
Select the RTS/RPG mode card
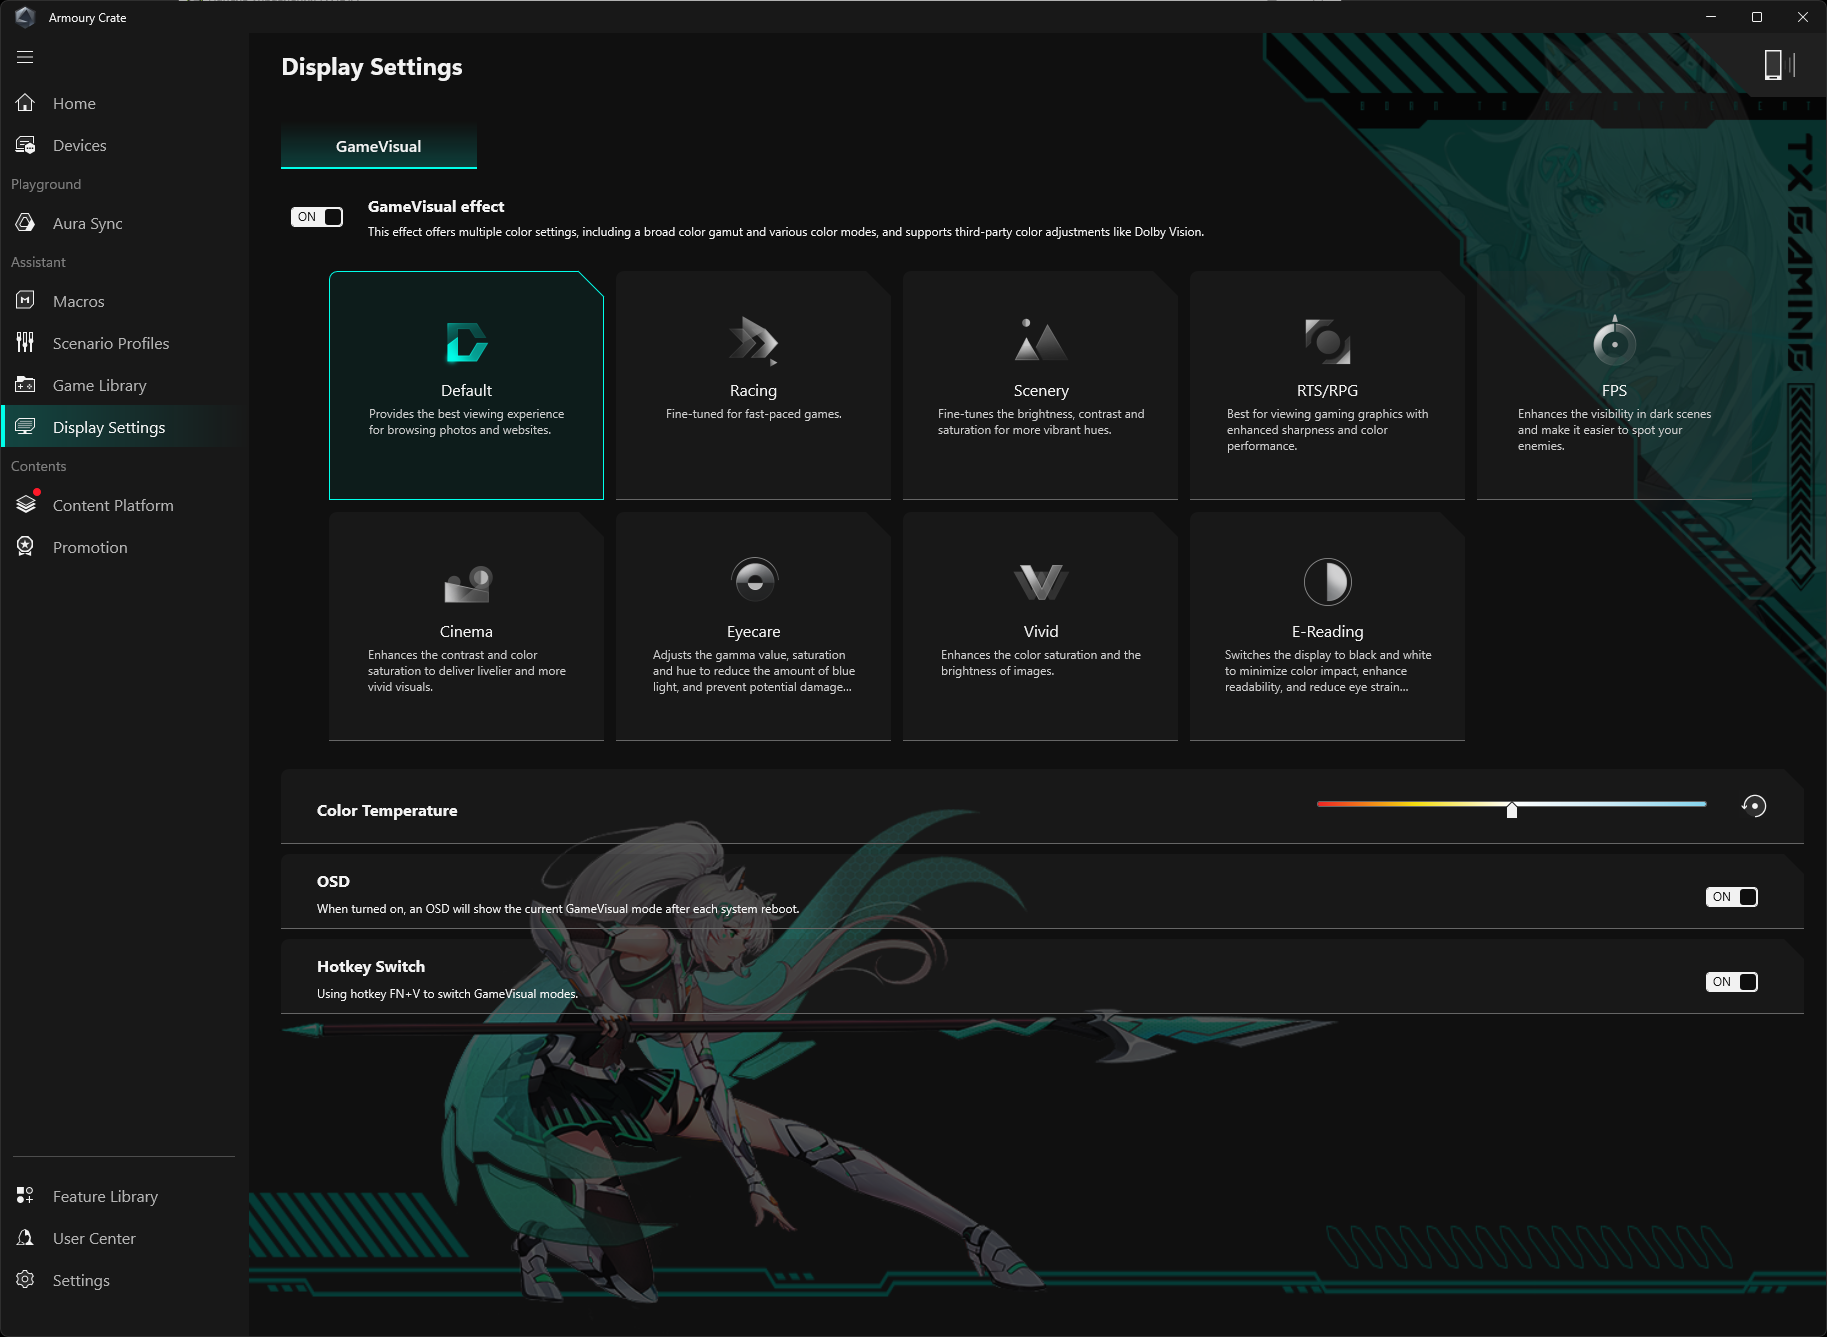pos(1327,385)
